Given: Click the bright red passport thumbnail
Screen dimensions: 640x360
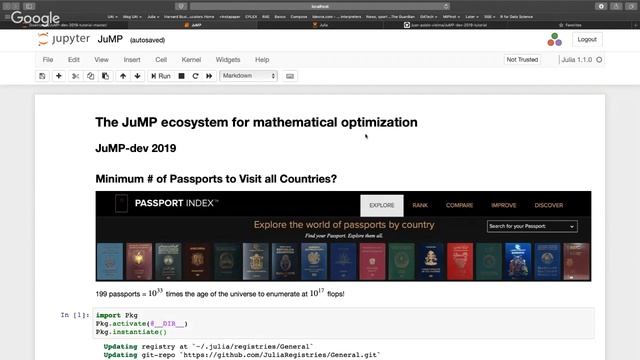Looking at the screenshot, I should pyautogui.click(x=460, y=261).
